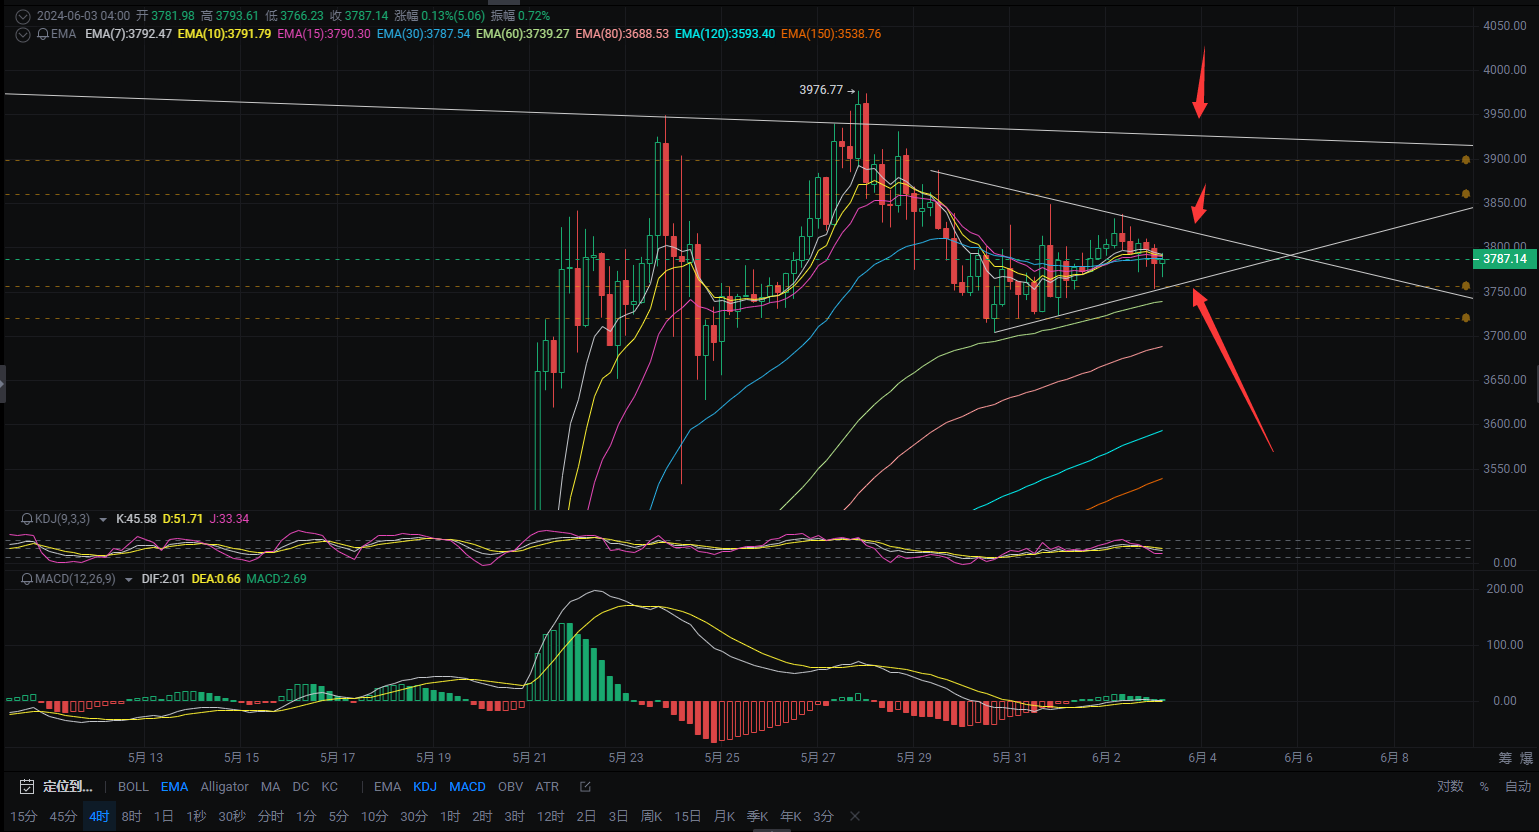Switch to the 45分 timeframe

point(63,817)
